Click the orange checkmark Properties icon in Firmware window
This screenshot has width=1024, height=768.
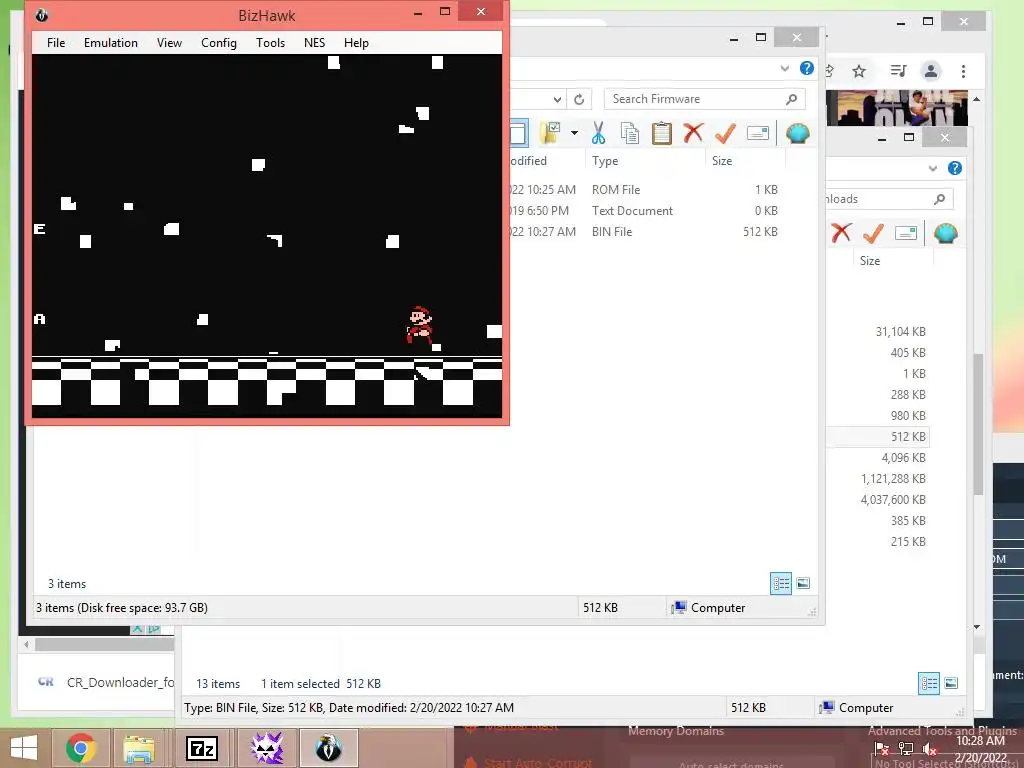click(725, 133)
